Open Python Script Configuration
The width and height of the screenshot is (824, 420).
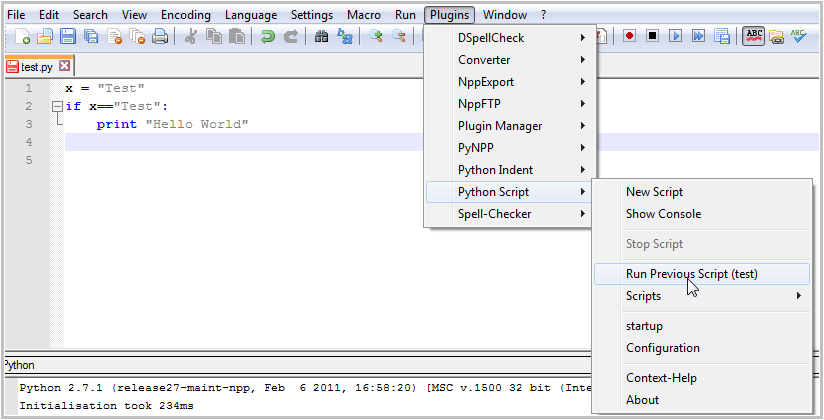click(702, 348)
